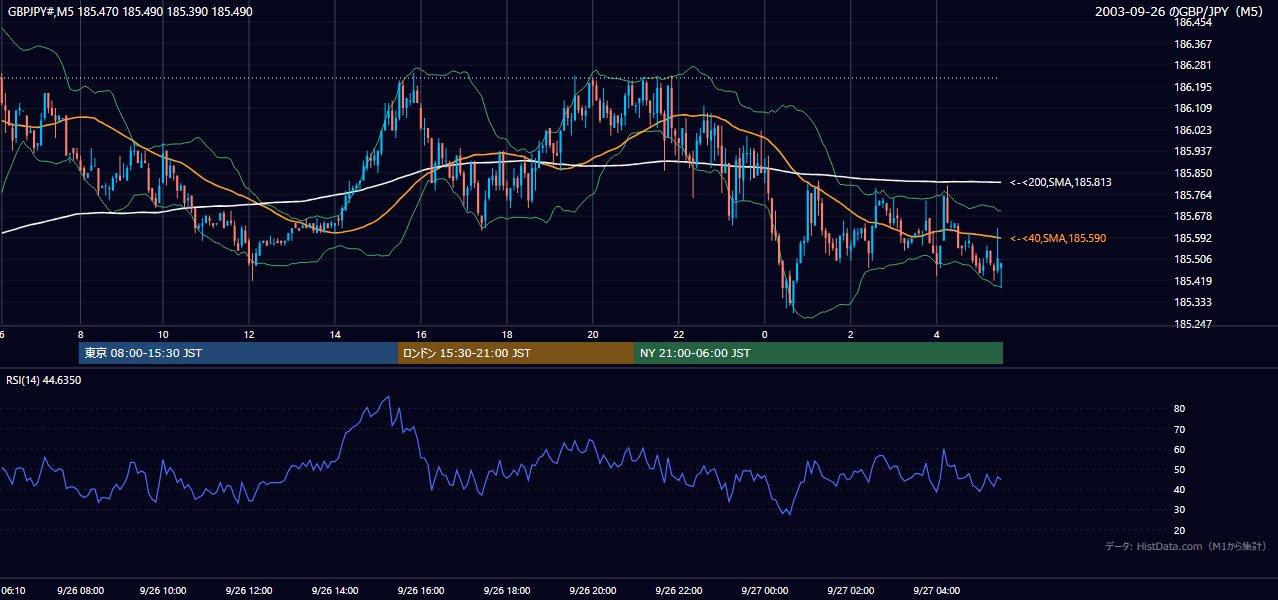Click price level 185.850 on the axis
This screenshot has height=600, width=1278.
click(1192, 173)
